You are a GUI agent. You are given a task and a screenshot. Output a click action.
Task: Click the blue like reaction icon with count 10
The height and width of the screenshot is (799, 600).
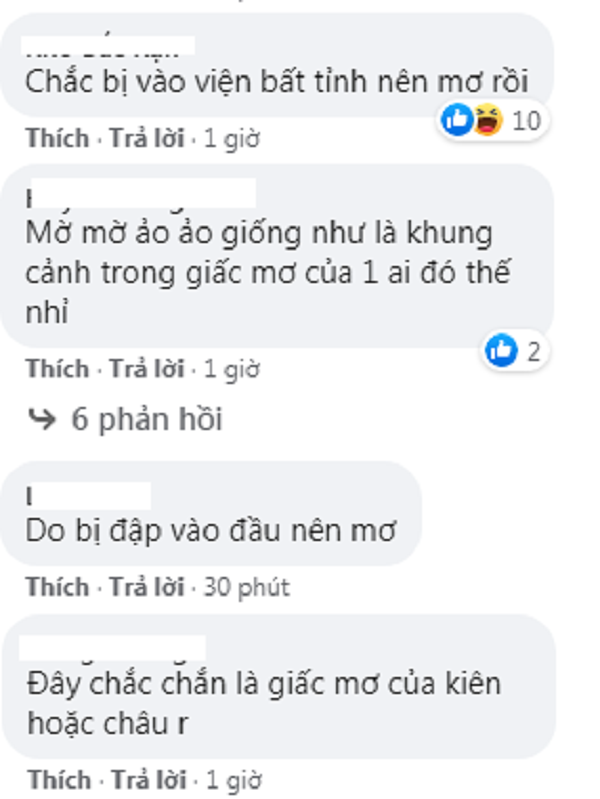(x=457, y=120)
